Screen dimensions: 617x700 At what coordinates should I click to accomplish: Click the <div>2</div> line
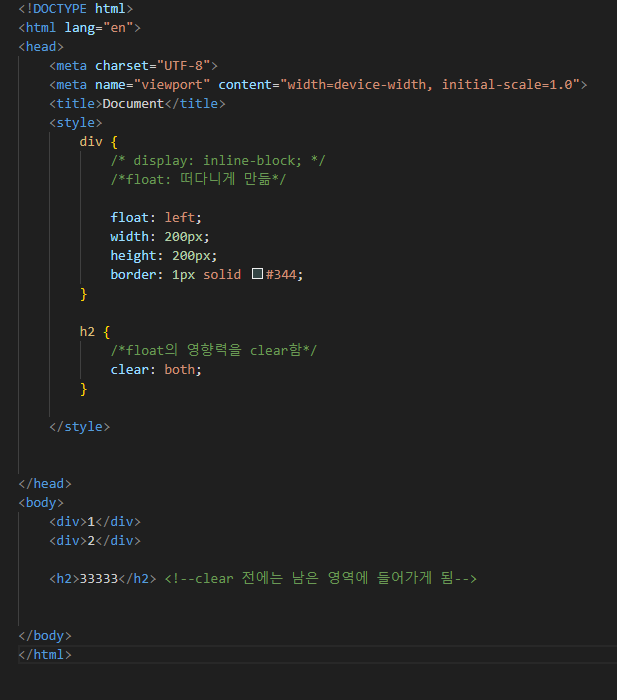click(95, 541)
